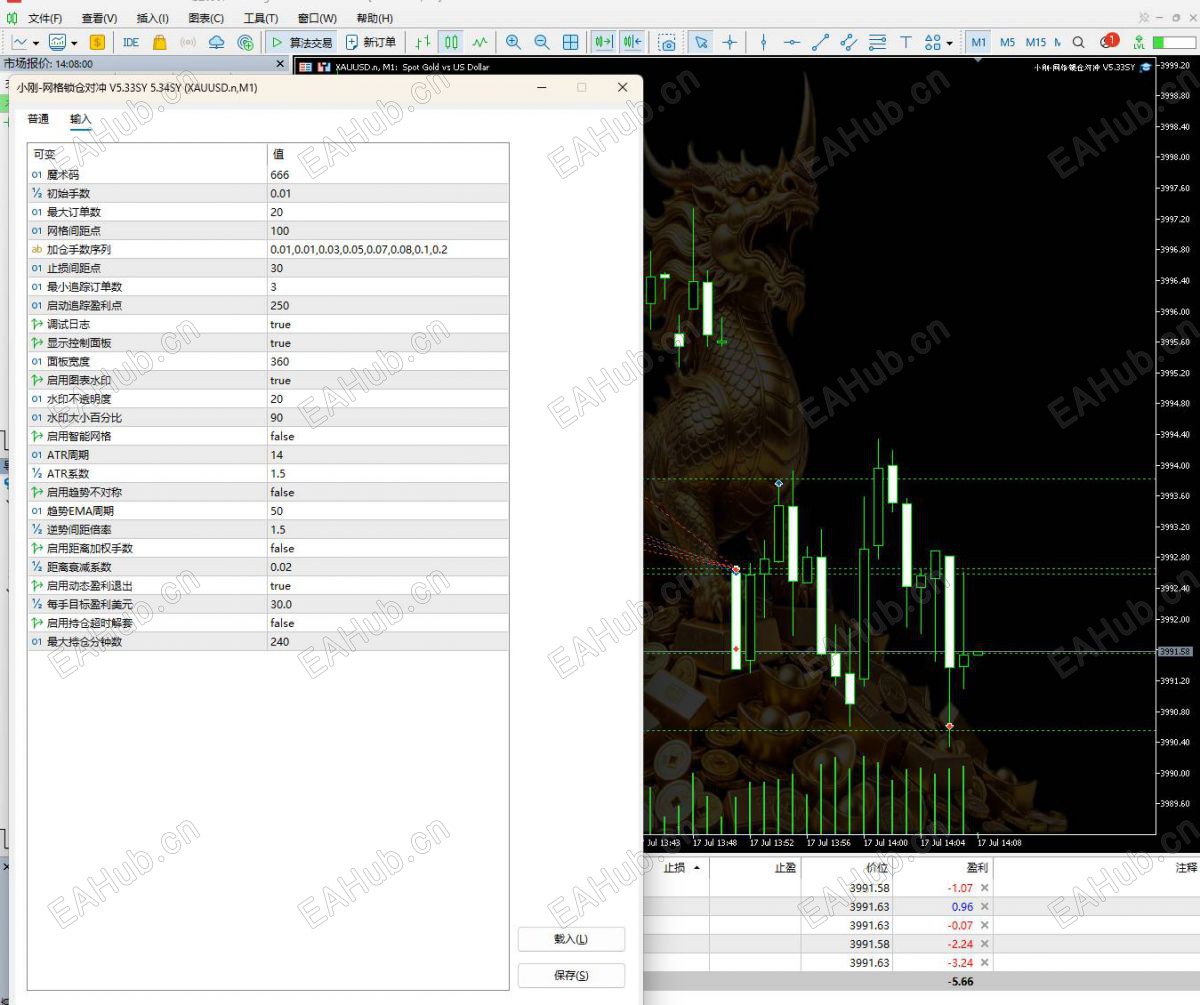Close the trade with profit 0.96
This screenshot has height=1005, width=1200.
[x=984, y=907]
